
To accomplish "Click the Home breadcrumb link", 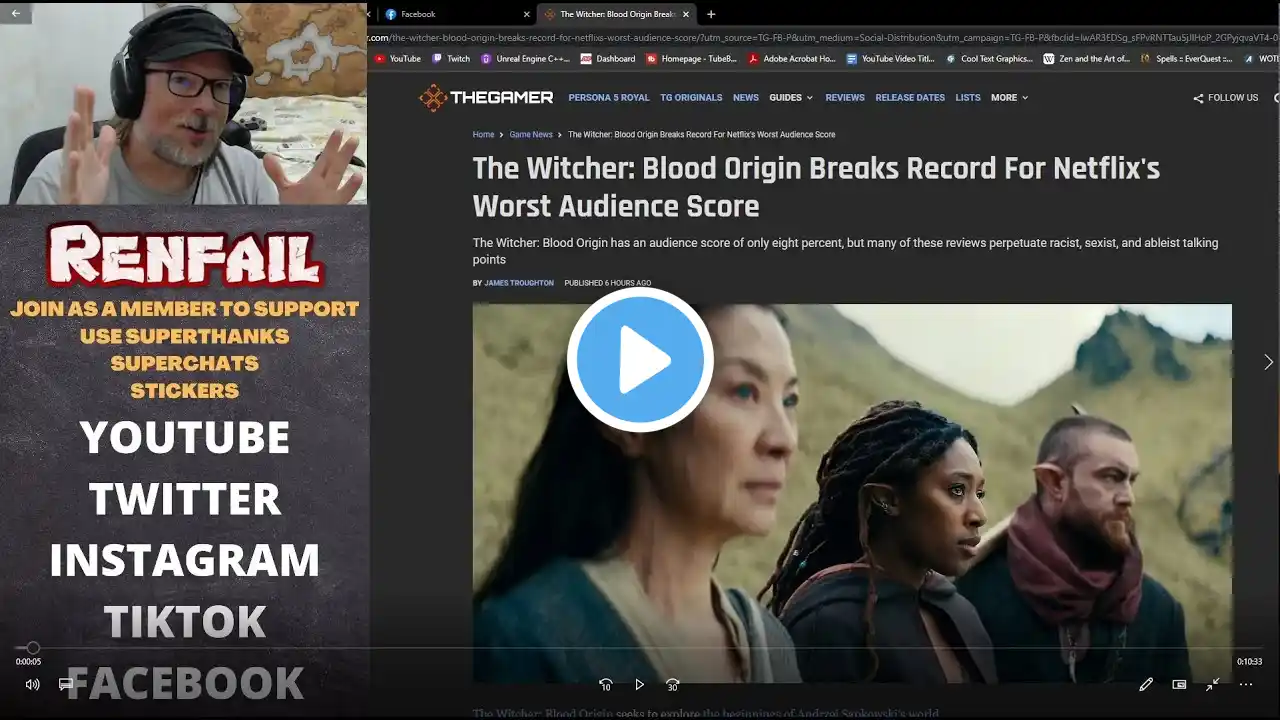I will [x=484, y=134].
